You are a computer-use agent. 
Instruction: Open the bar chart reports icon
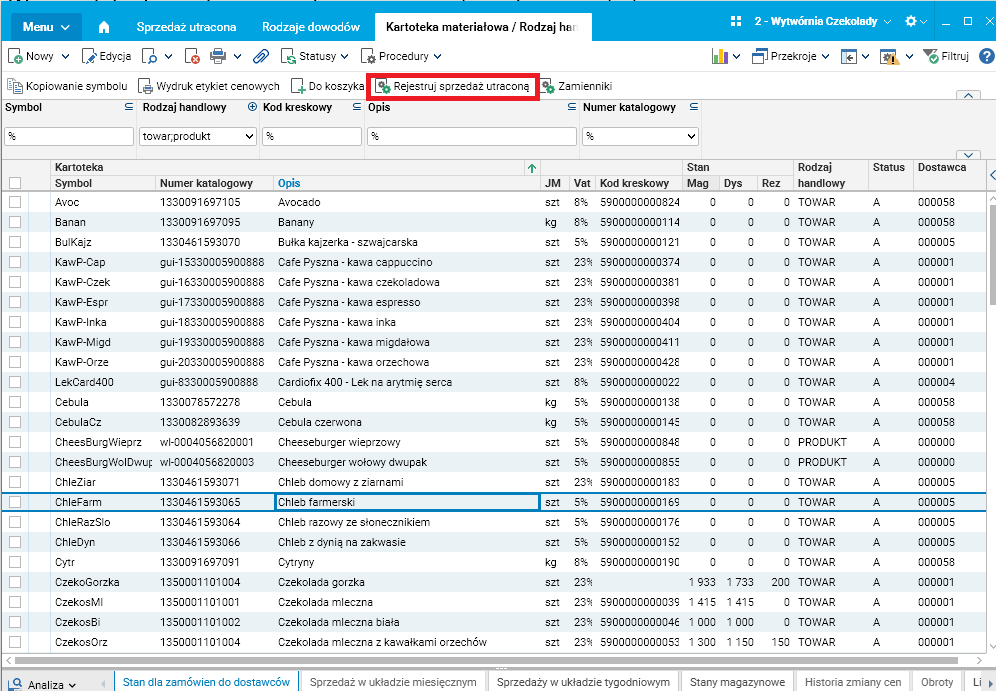point(719,57)
